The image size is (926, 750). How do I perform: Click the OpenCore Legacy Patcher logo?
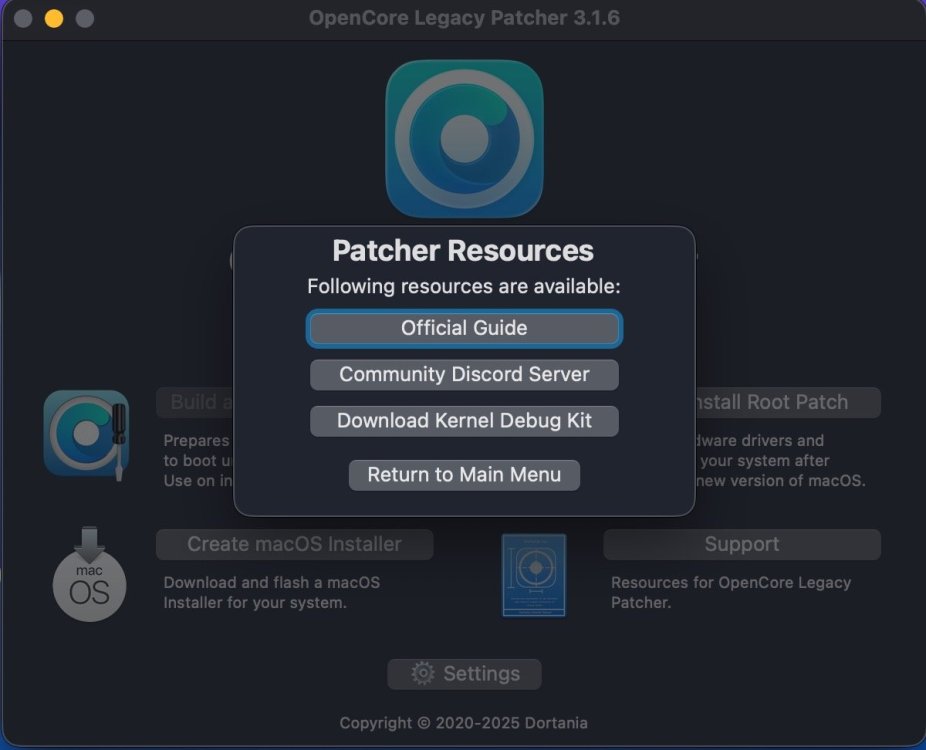point(464,139)
